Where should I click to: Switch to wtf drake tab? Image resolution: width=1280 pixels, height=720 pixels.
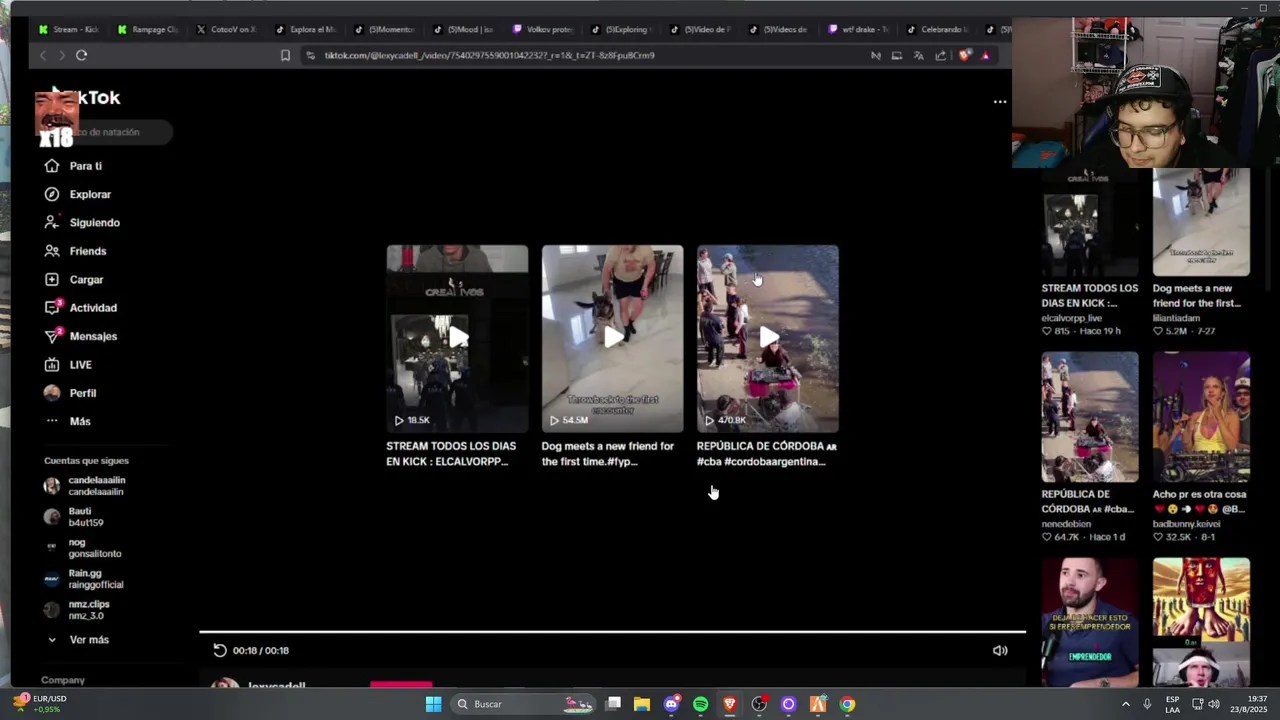[859, 30]
